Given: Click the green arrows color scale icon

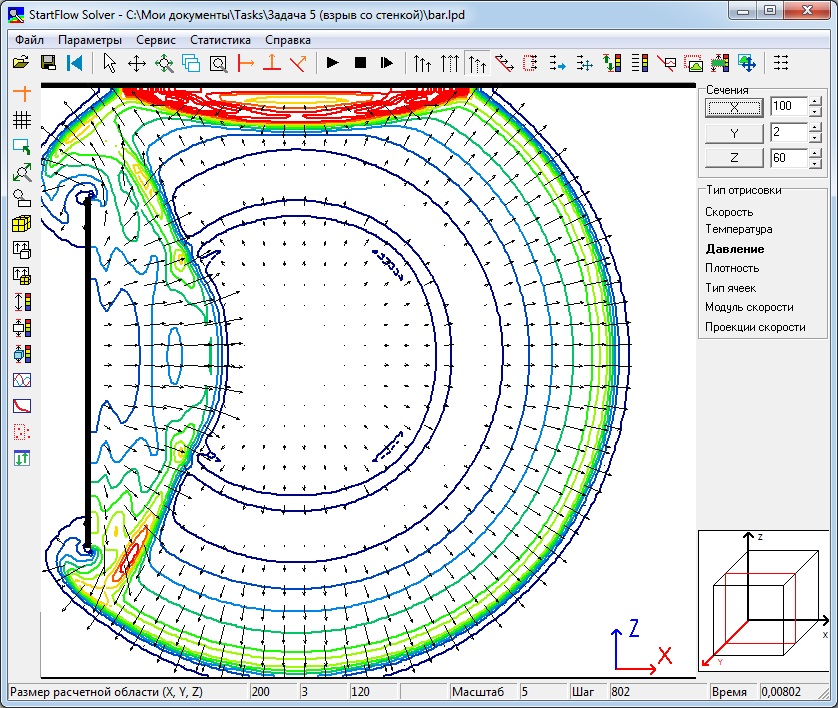Looking at the screenshot, I should pyautogui.click(x=612, y=64).
